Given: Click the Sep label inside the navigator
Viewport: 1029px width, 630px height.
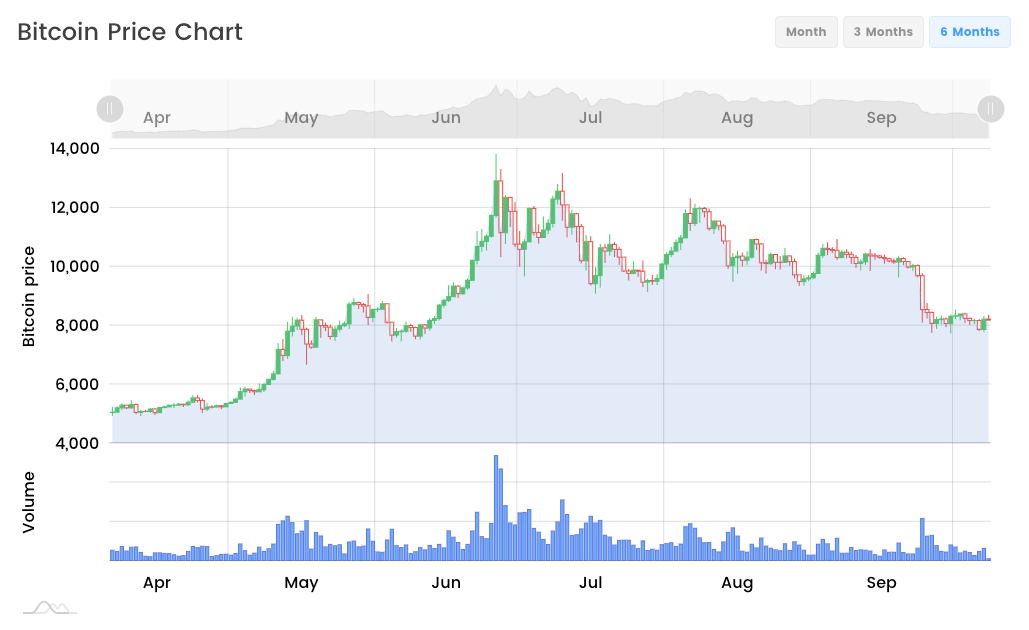Looking at the screenshot, I should click(x=881, y=117).
